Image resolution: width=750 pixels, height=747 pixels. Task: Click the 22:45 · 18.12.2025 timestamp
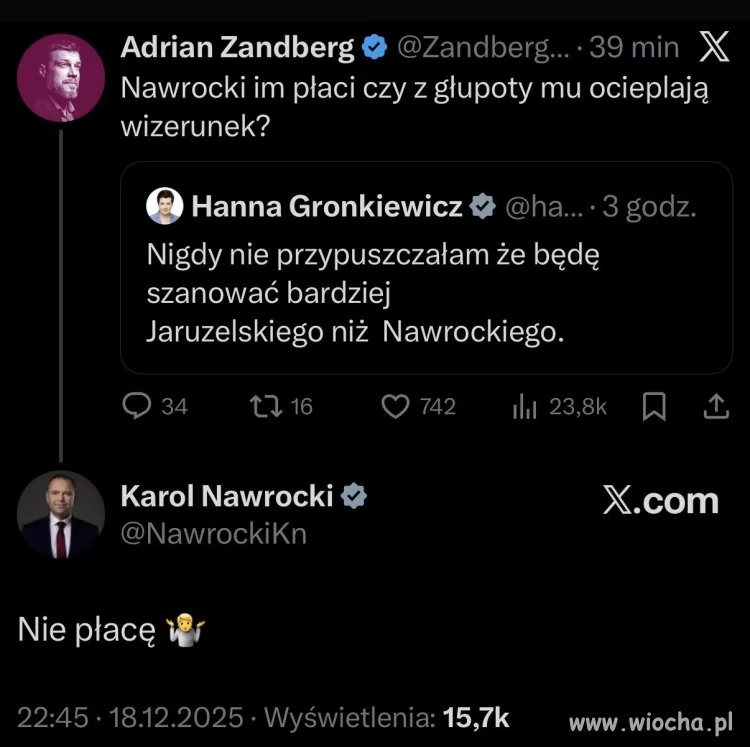tap(131, 717)
